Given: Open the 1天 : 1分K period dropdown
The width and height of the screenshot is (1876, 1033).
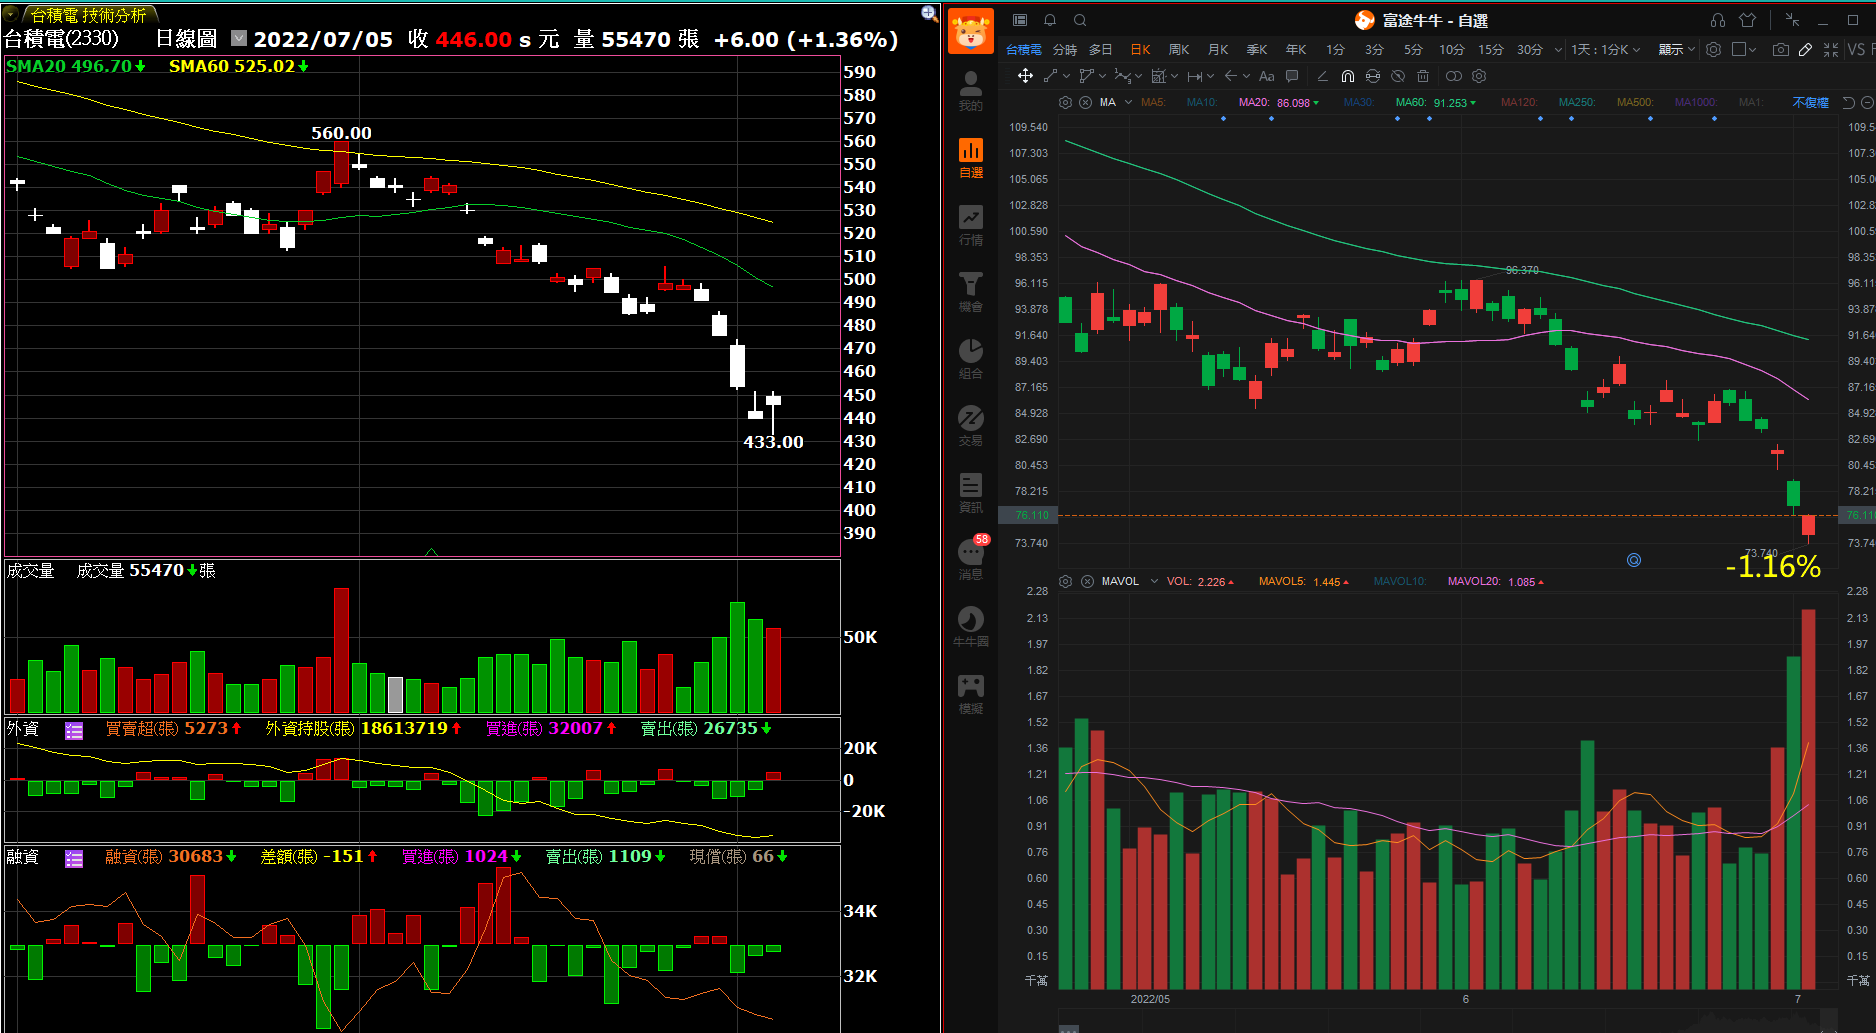Looking at the screenshot, I should click(1605, 49).
